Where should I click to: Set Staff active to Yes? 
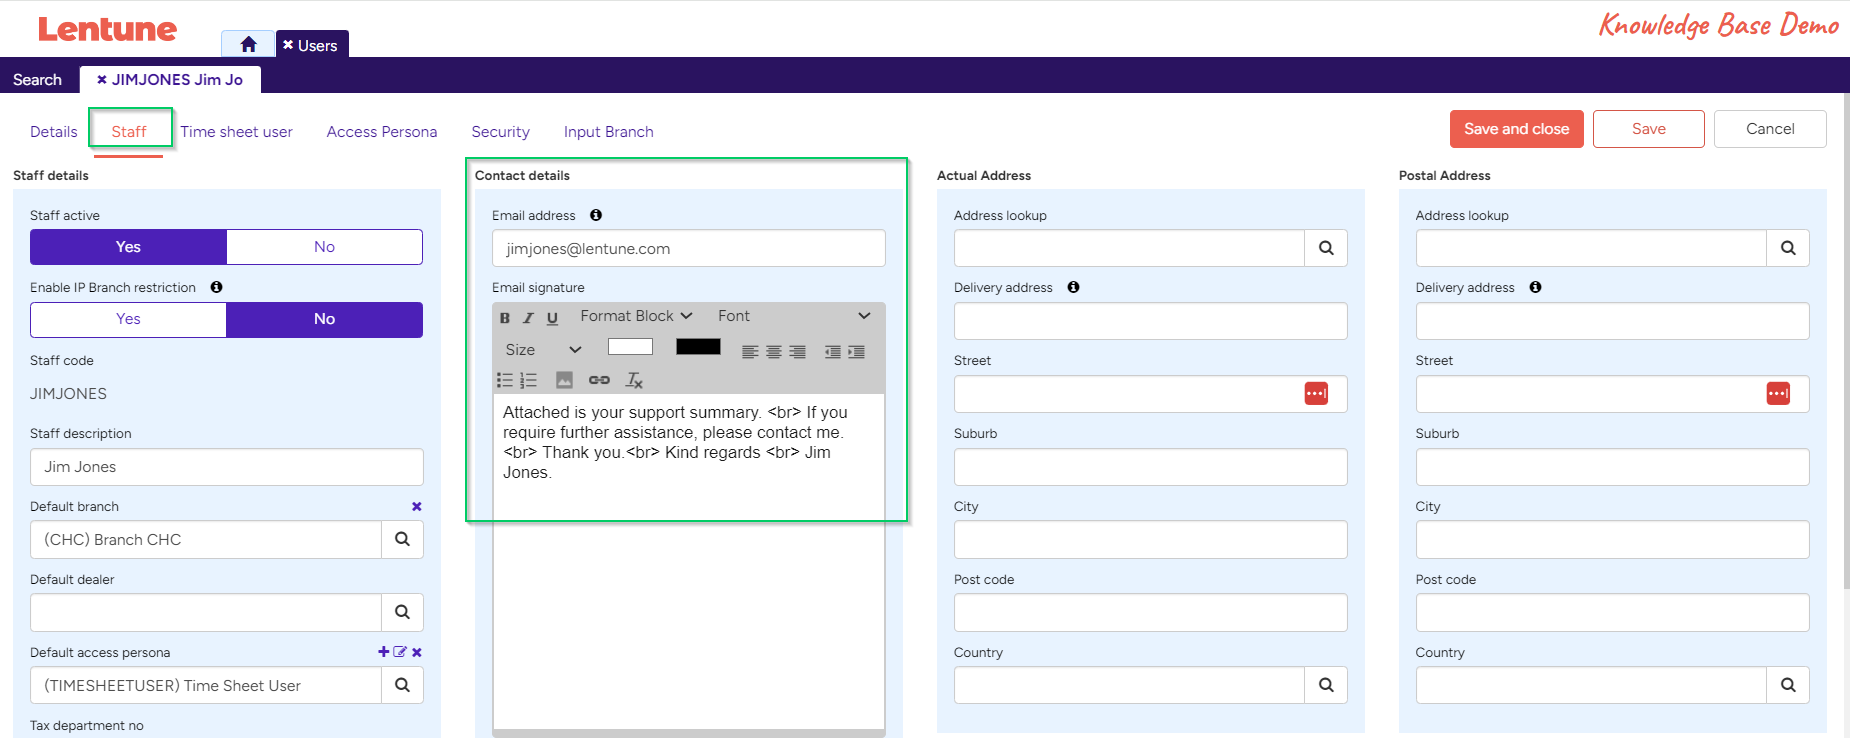pyautogui.click(x=128, y=247)
